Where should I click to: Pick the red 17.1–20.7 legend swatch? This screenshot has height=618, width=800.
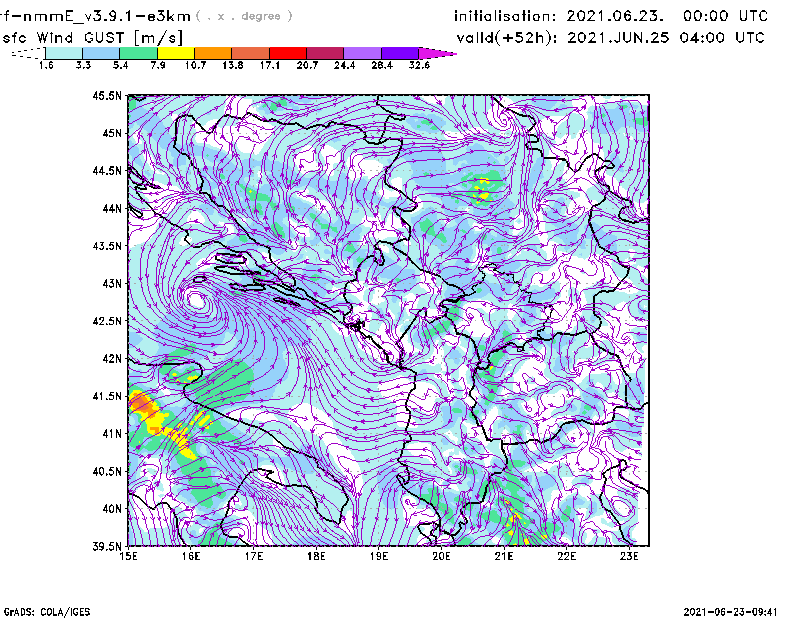point(288,53)
